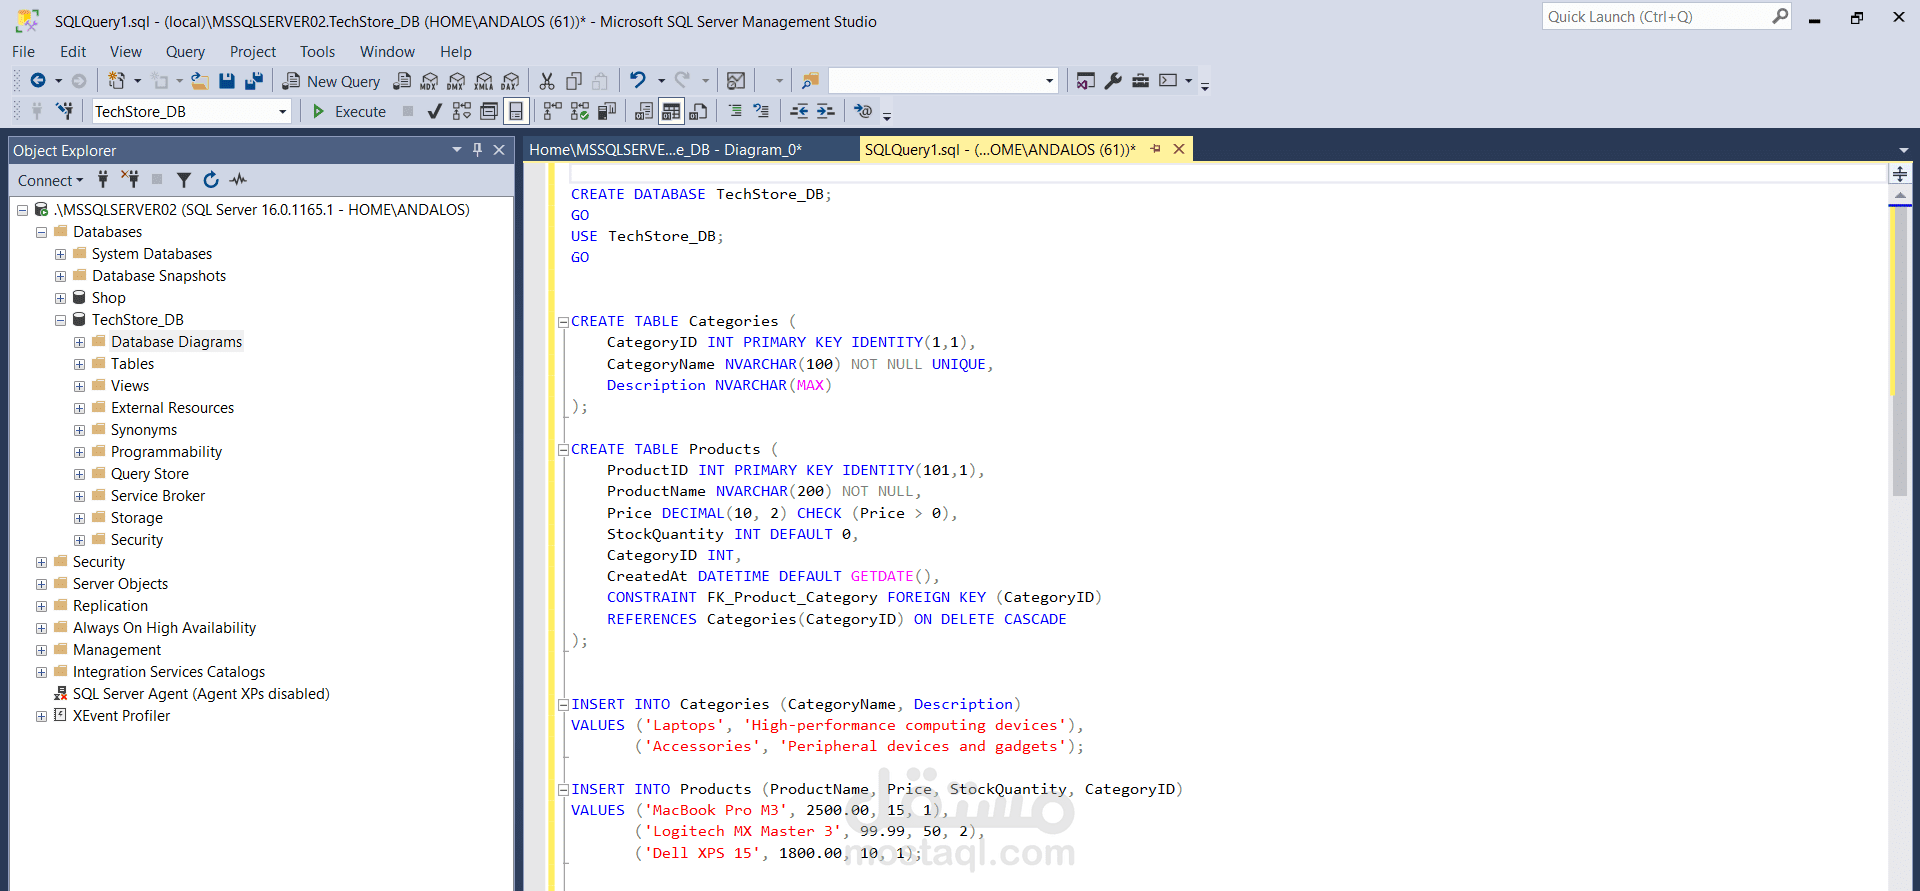Click the Change Connection icon
Image resolution: width=1920 pixels, height=891 pixels.
pos(64,111)
